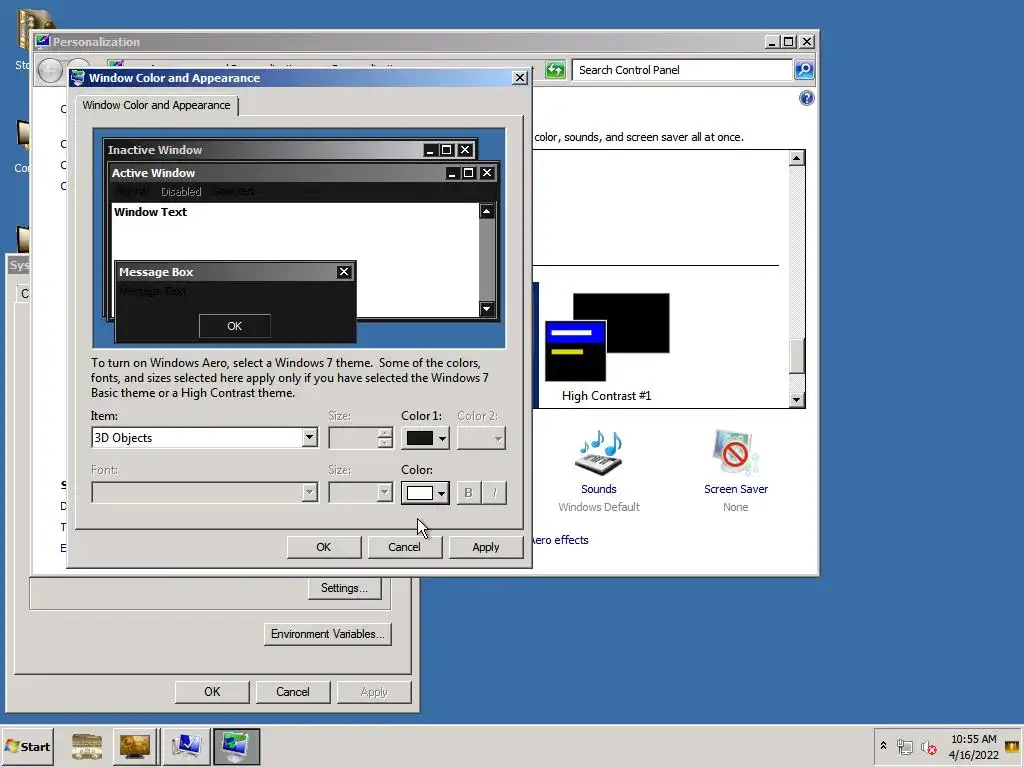Click the Sounds link label
This screenshot has width=1024, height=768.
pos(599,489)
